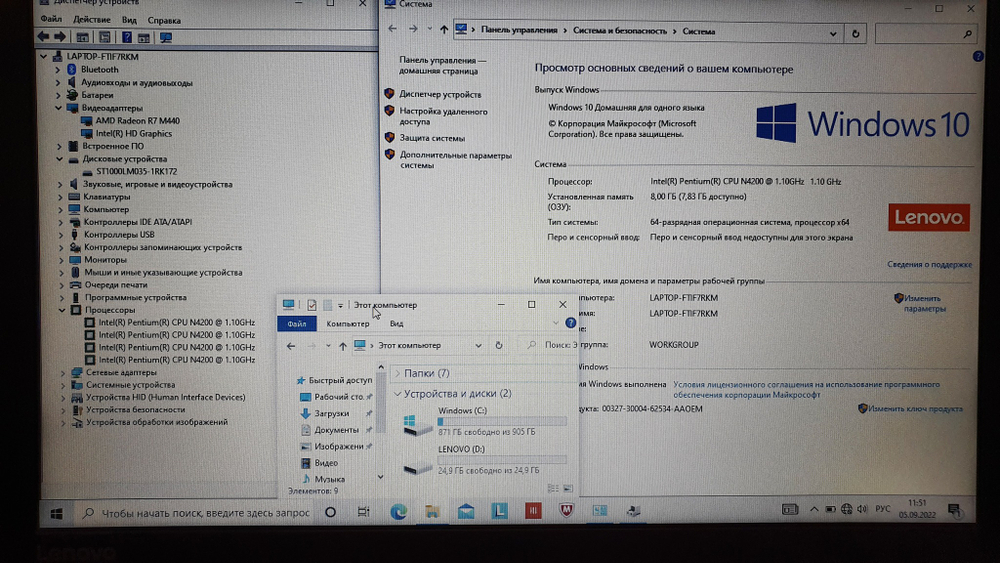Click the scan hardware monitor toolbar icon
1000x563 pixels.
click(x=166, y=38)
